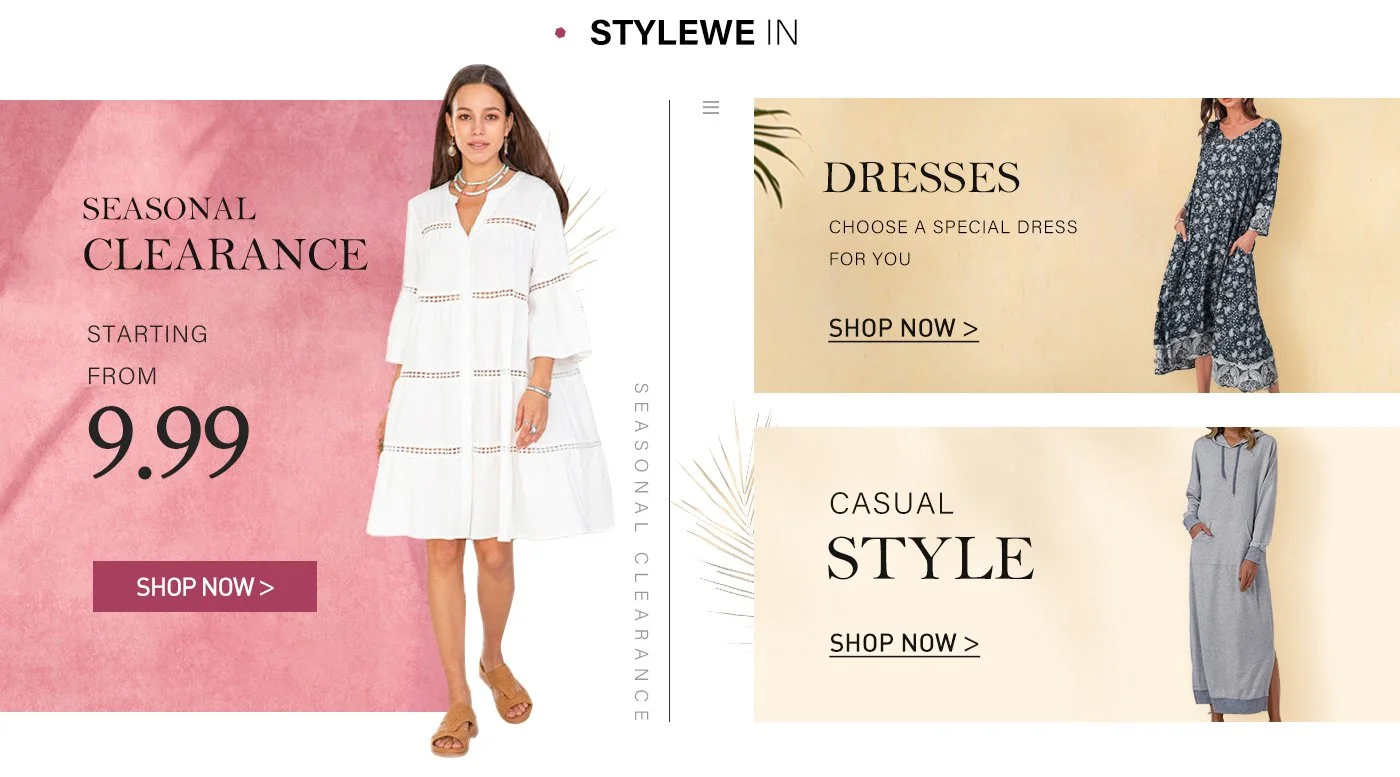
Task: Click the DRESSES banner heading
Action: click(921, 179)
